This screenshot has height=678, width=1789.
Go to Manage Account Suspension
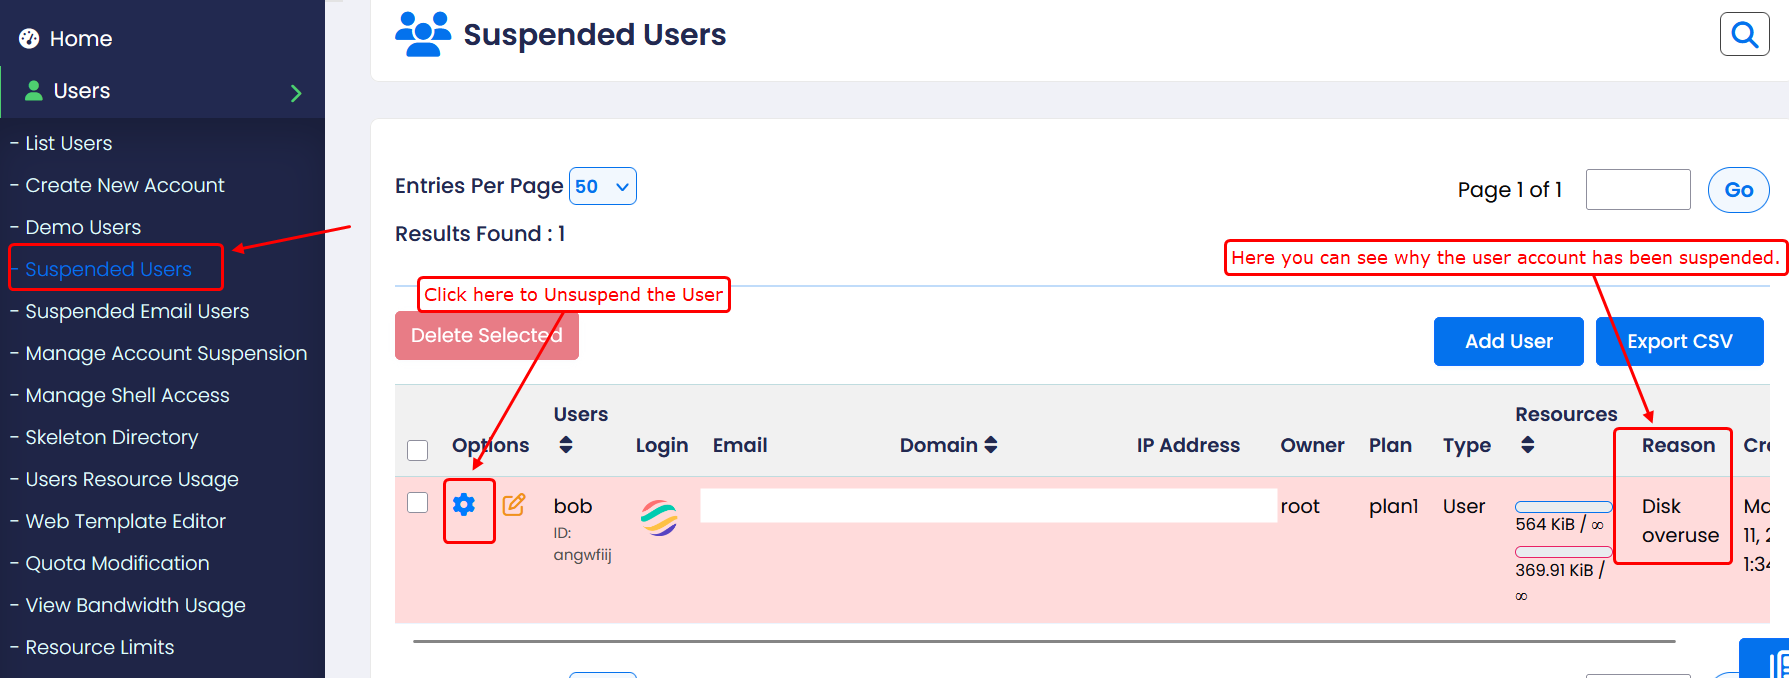(x=166, y=353)
